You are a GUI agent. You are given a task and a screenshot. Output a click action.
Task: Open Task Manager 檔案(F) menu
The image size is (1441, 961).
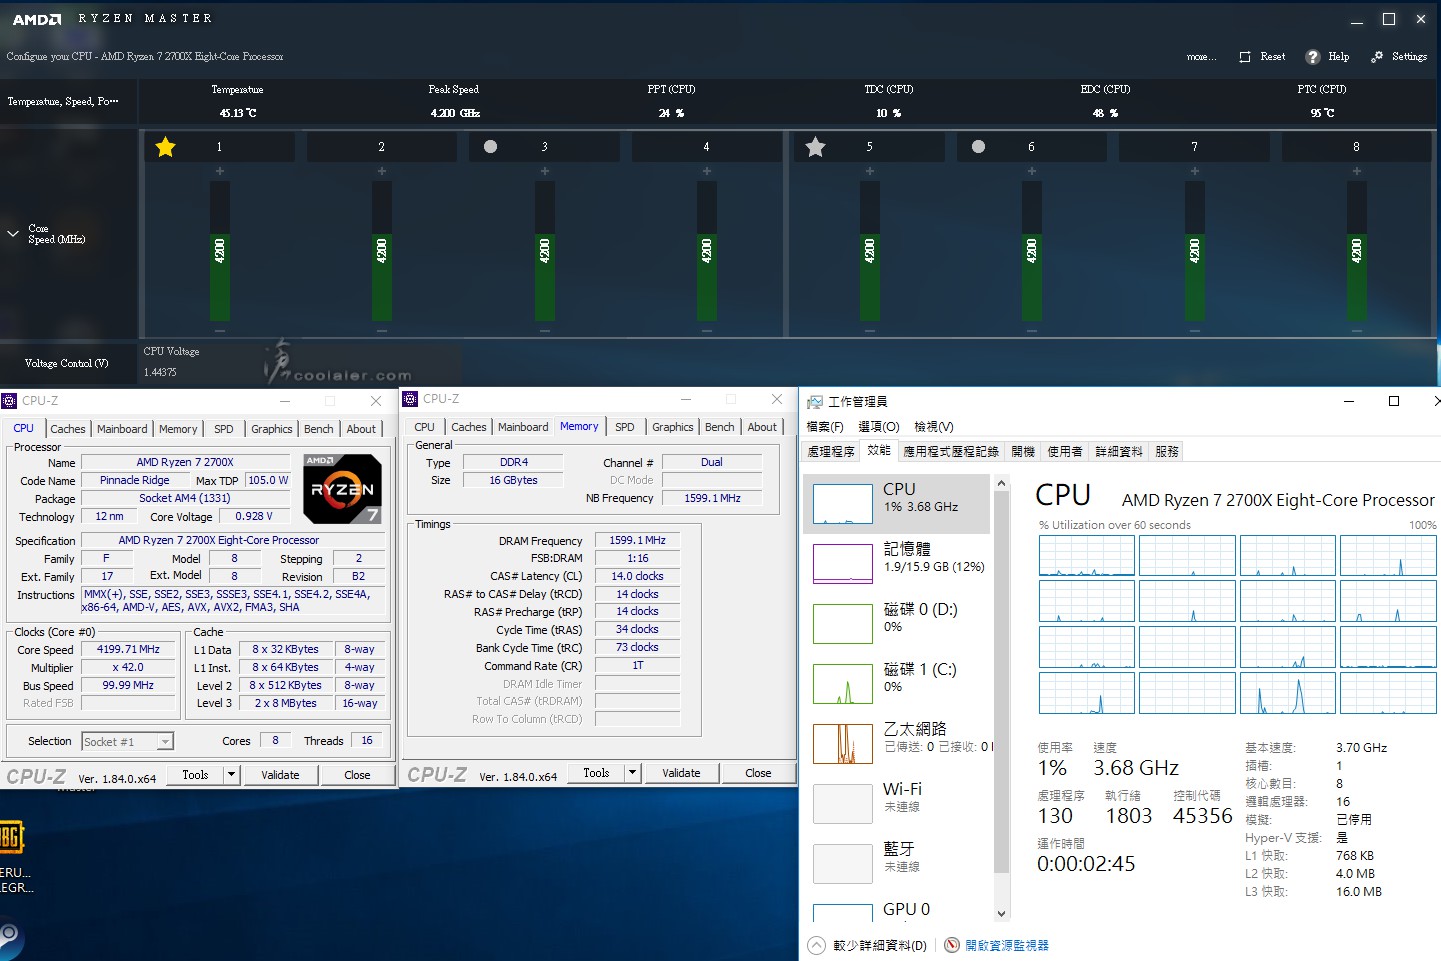[x=825, y=427]
